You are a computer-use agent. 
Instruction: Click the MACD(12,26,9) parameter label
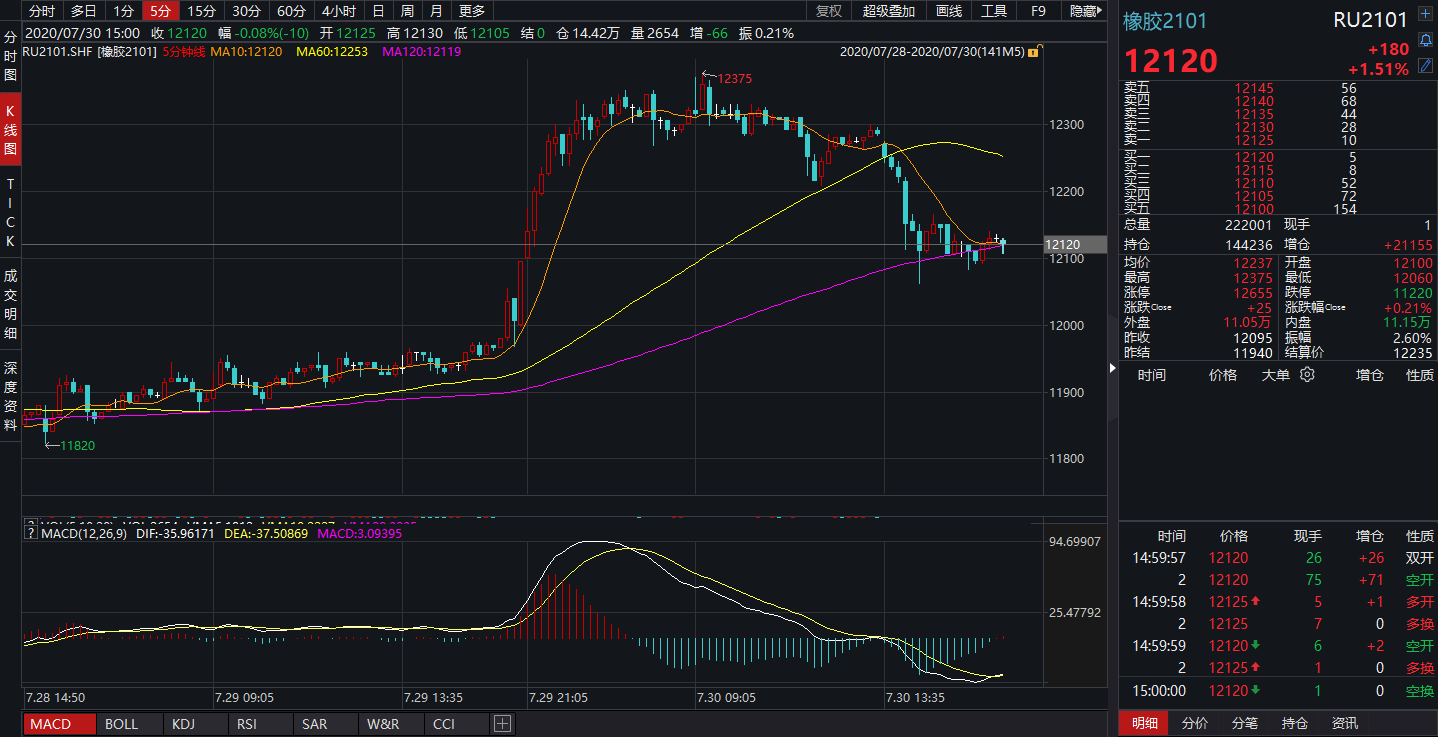(x=82, y=534)
